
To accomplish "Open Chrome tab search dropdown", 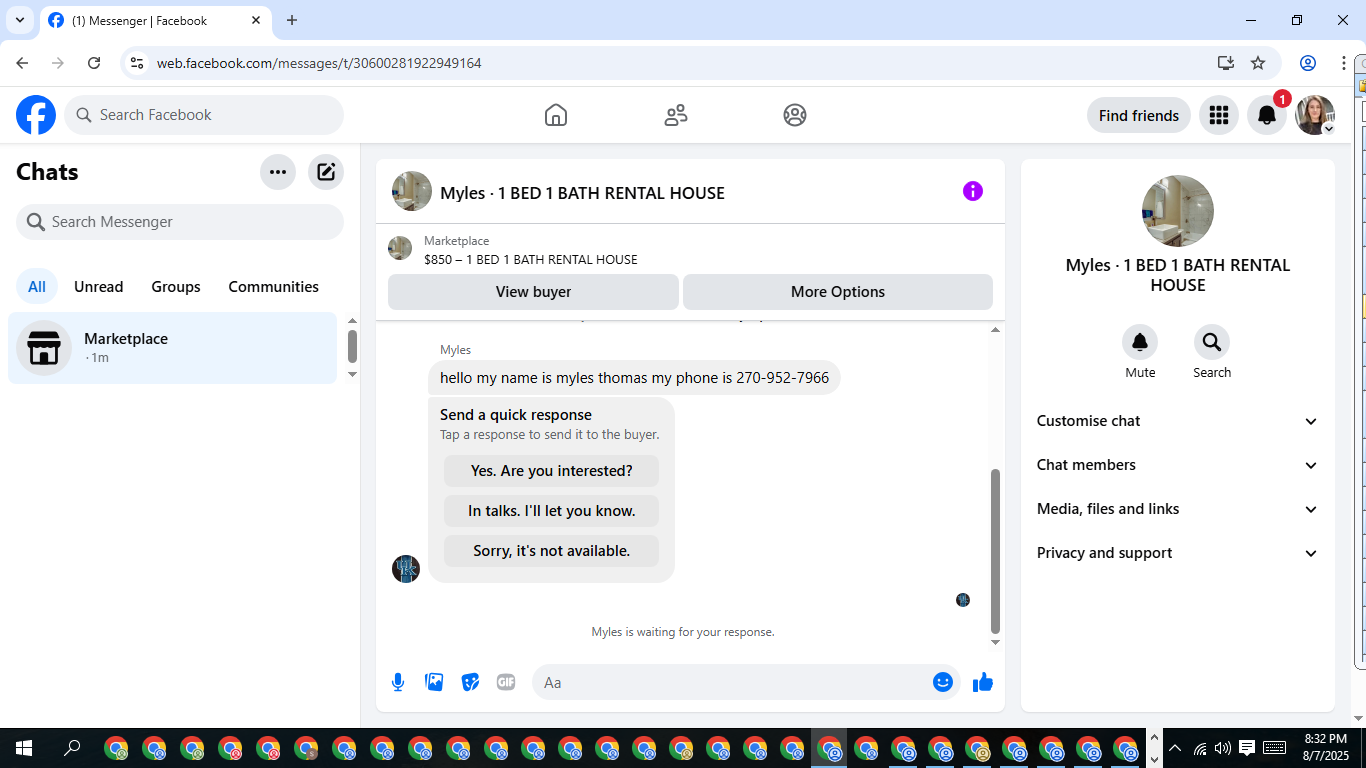I will [20, 20].
